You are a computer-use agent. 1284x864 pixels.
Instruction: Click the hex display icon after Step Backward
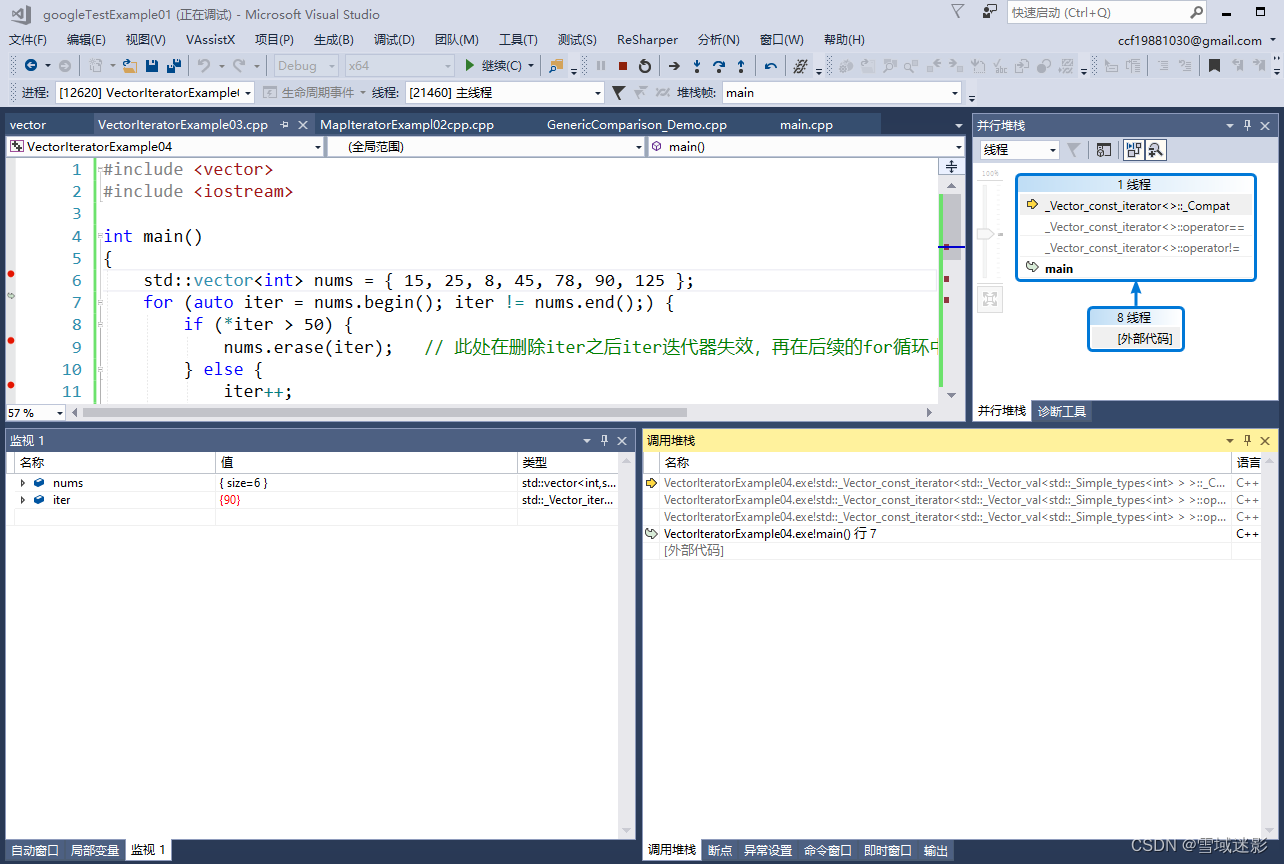[800, 66]
